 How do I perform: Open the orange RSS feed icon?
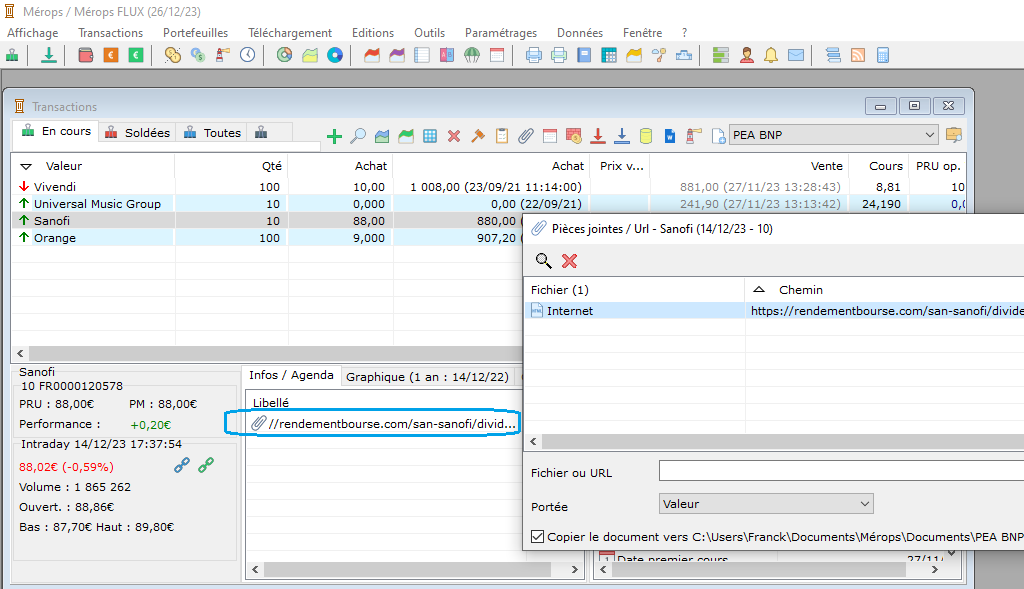coord(858,56)
